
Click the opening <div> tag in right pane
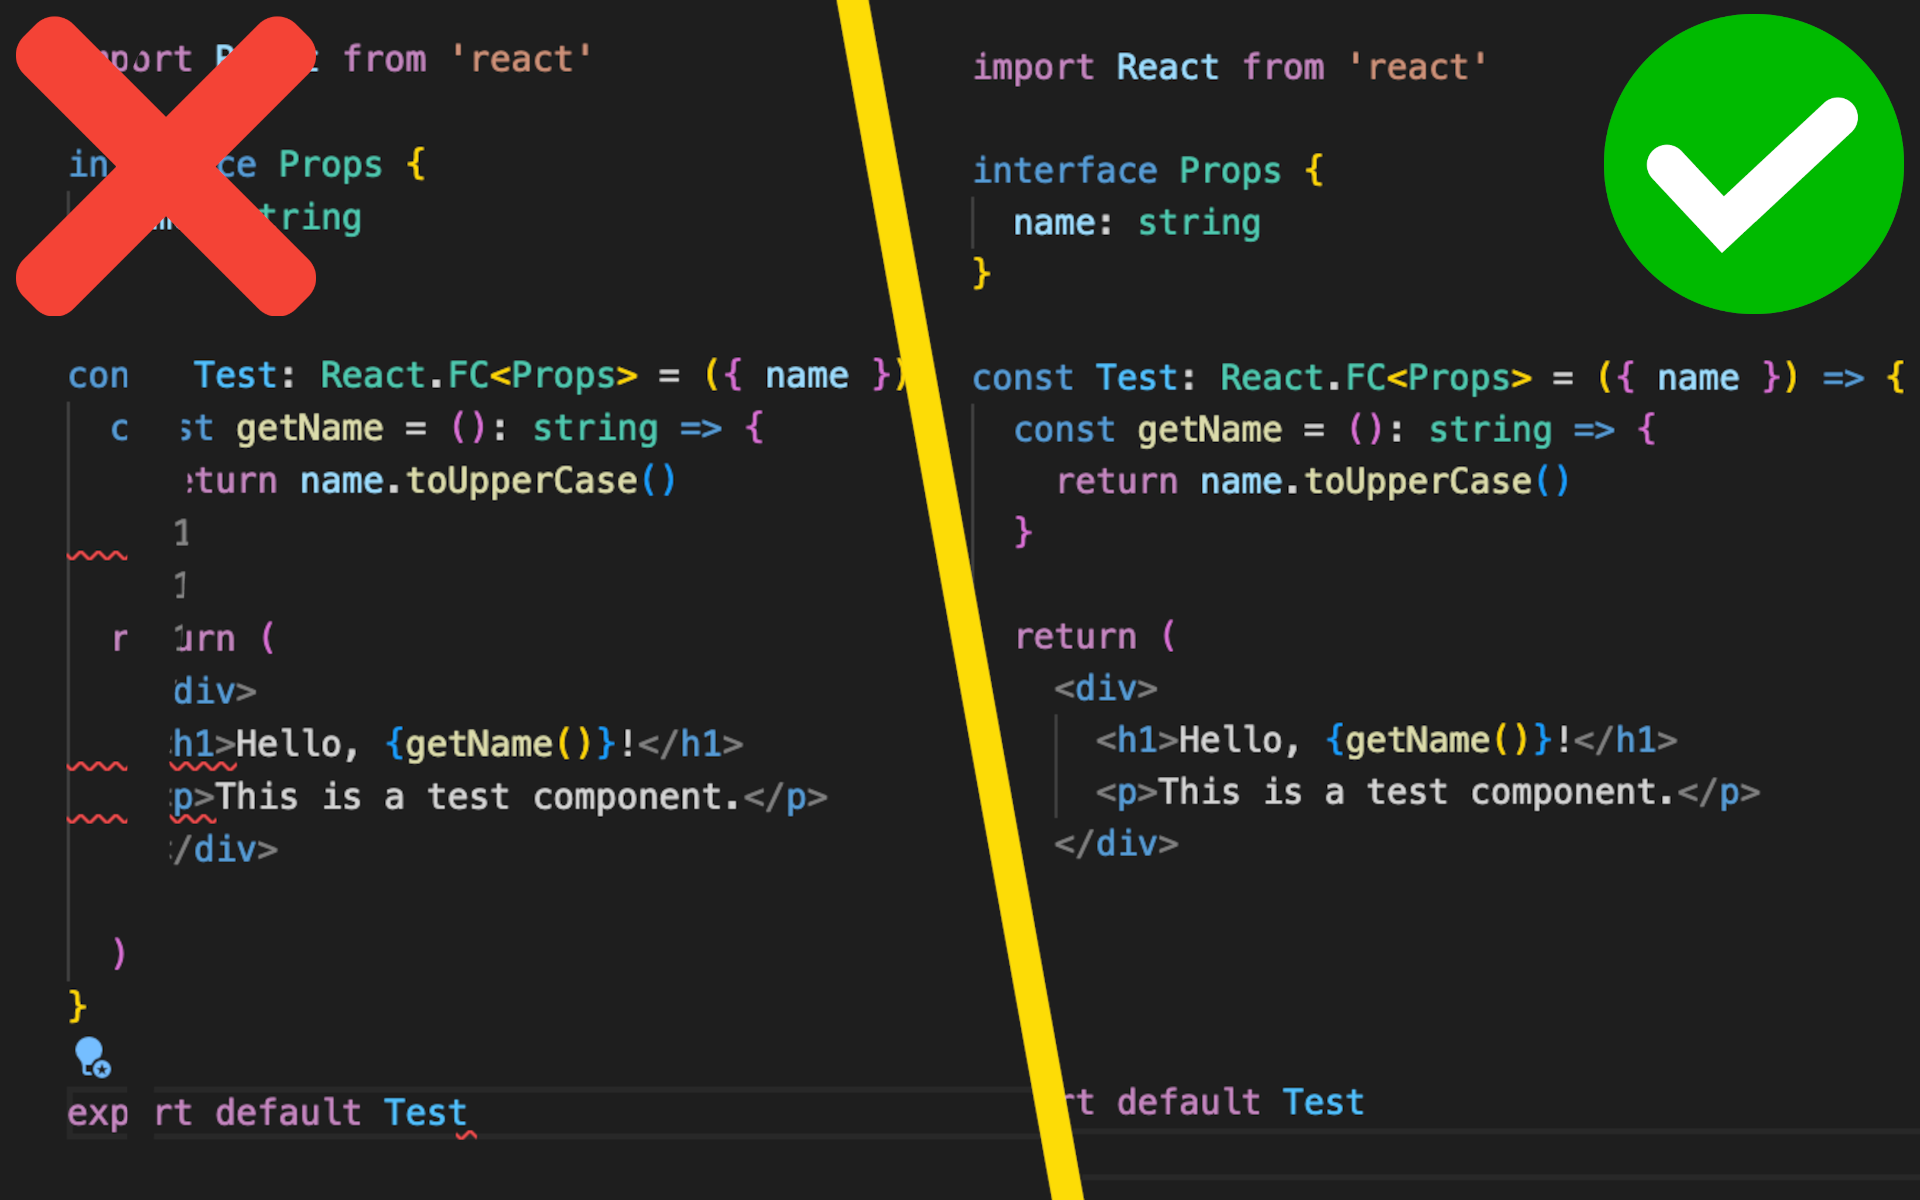[x=1105, y=689]
